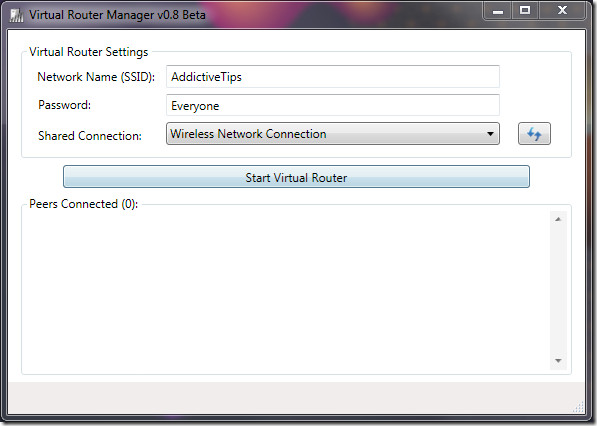Maximize the Virtual Router Manager window
Image resolution: width=597 pixels, height=426 pixels.
click(x=525, y=11)
